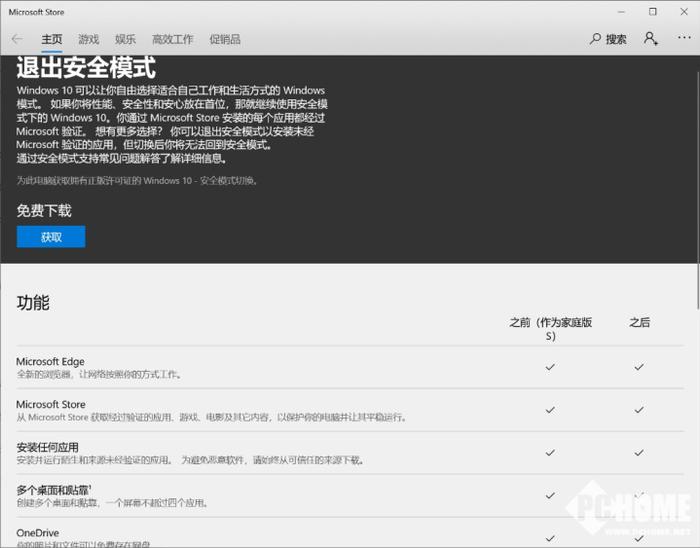Switch to the 娱乐 tab
Image resolution: width=700 pixels, height=548 pixels.
tap(125, 39)
